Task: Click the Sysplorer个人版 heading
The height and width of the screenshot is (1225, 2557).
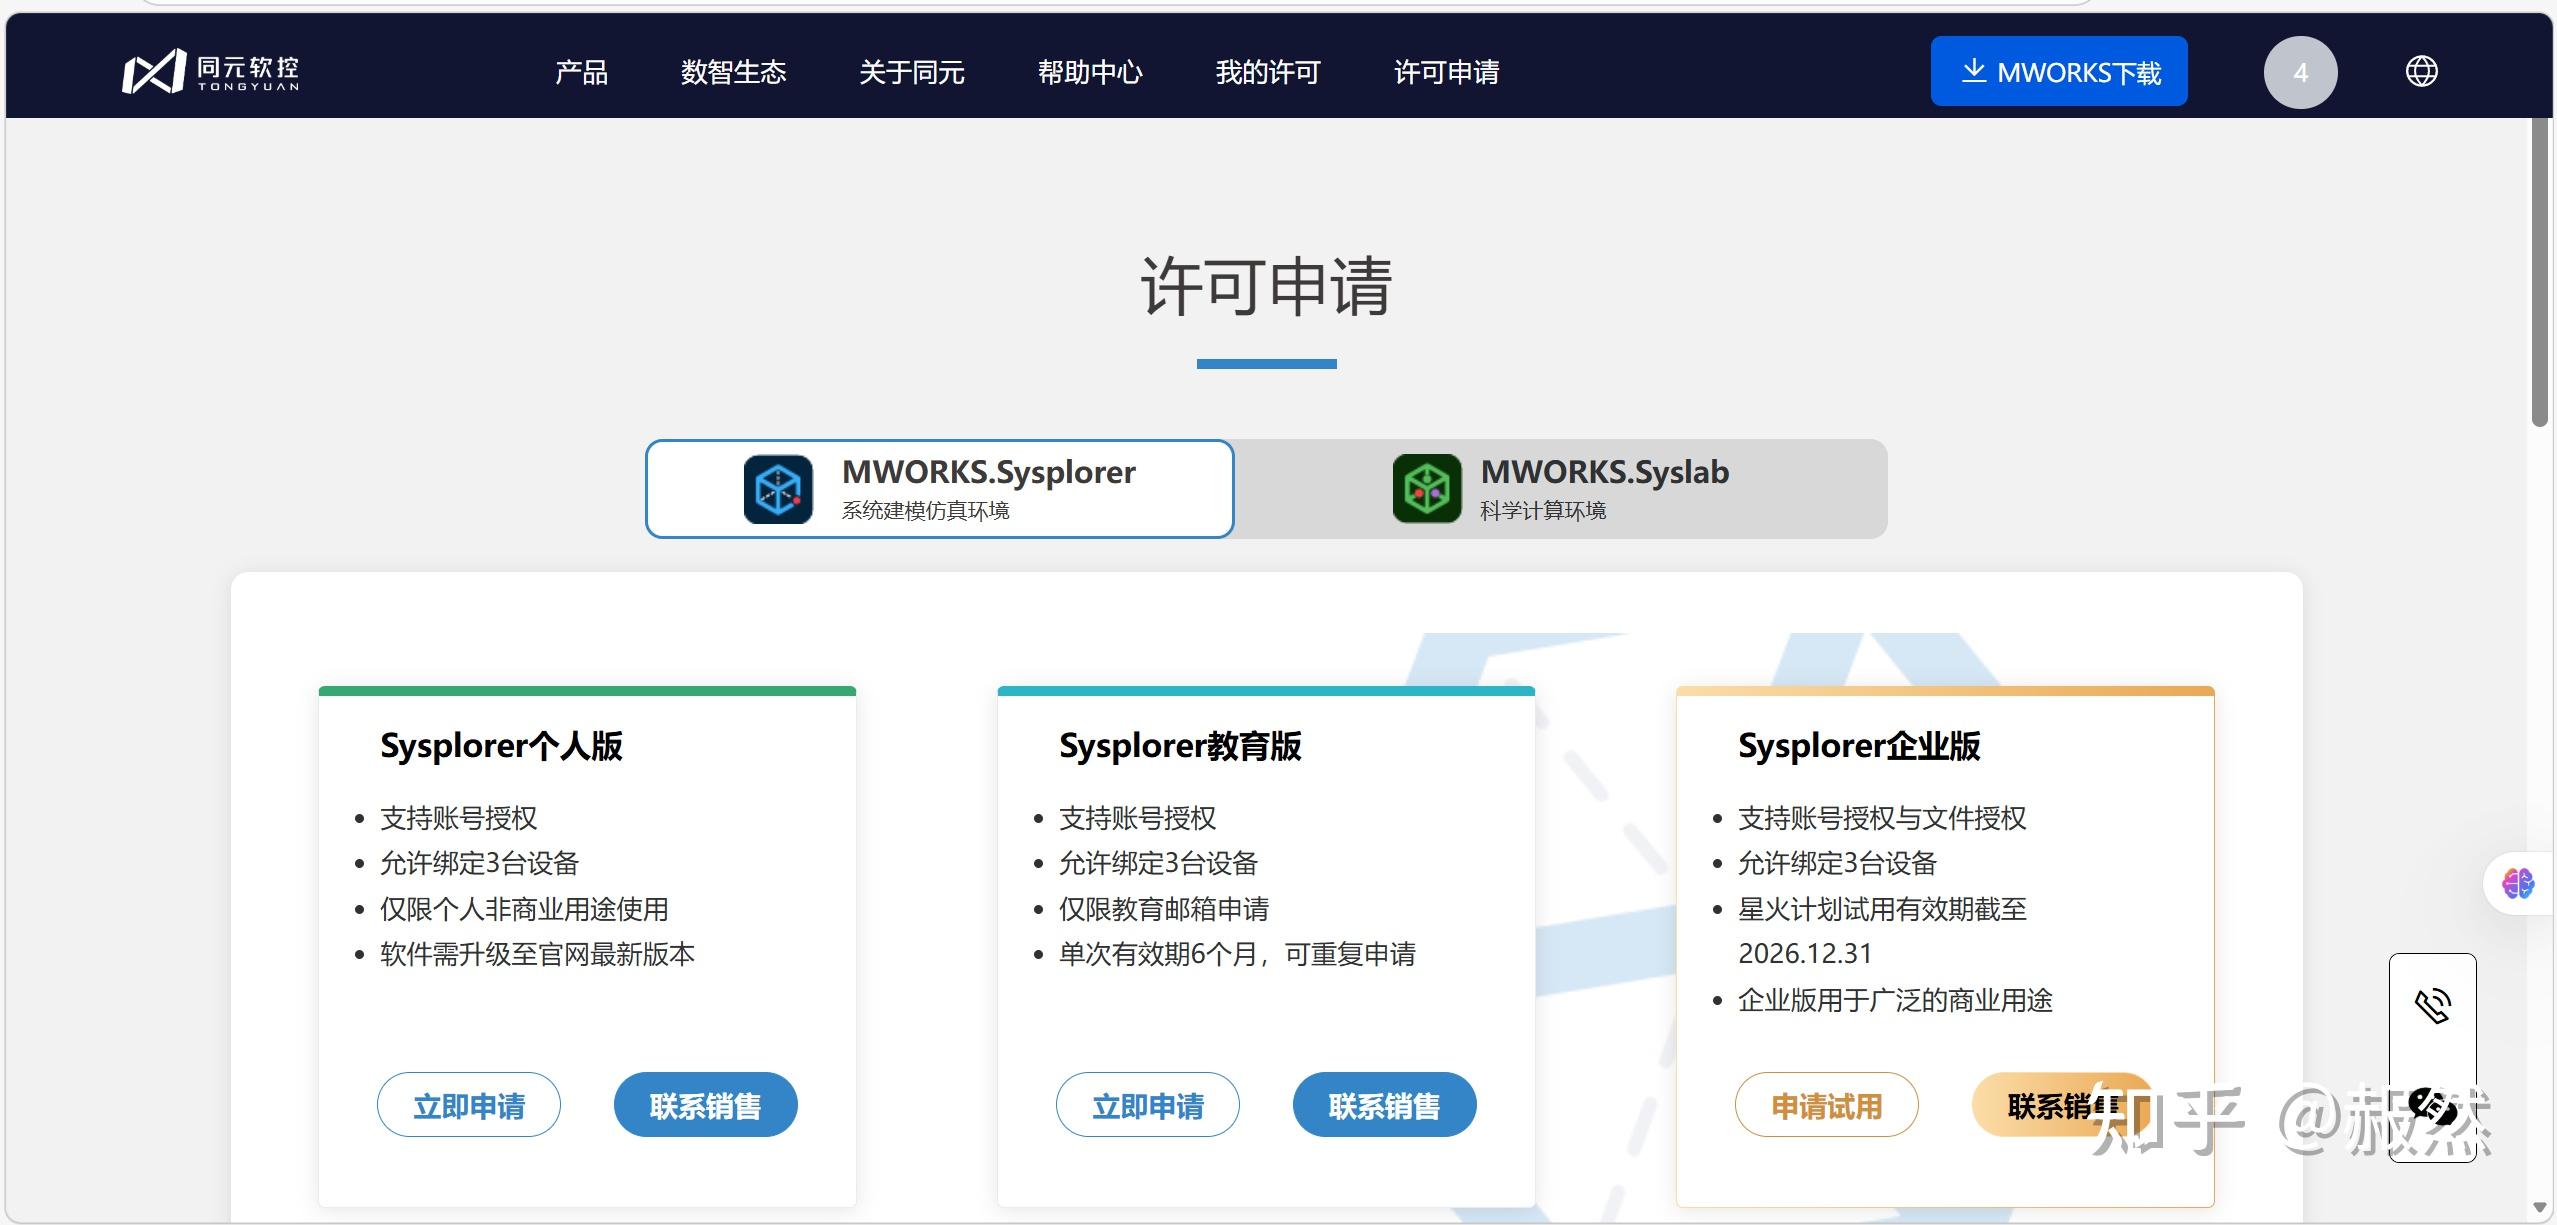Action: (x=501, y=746)
